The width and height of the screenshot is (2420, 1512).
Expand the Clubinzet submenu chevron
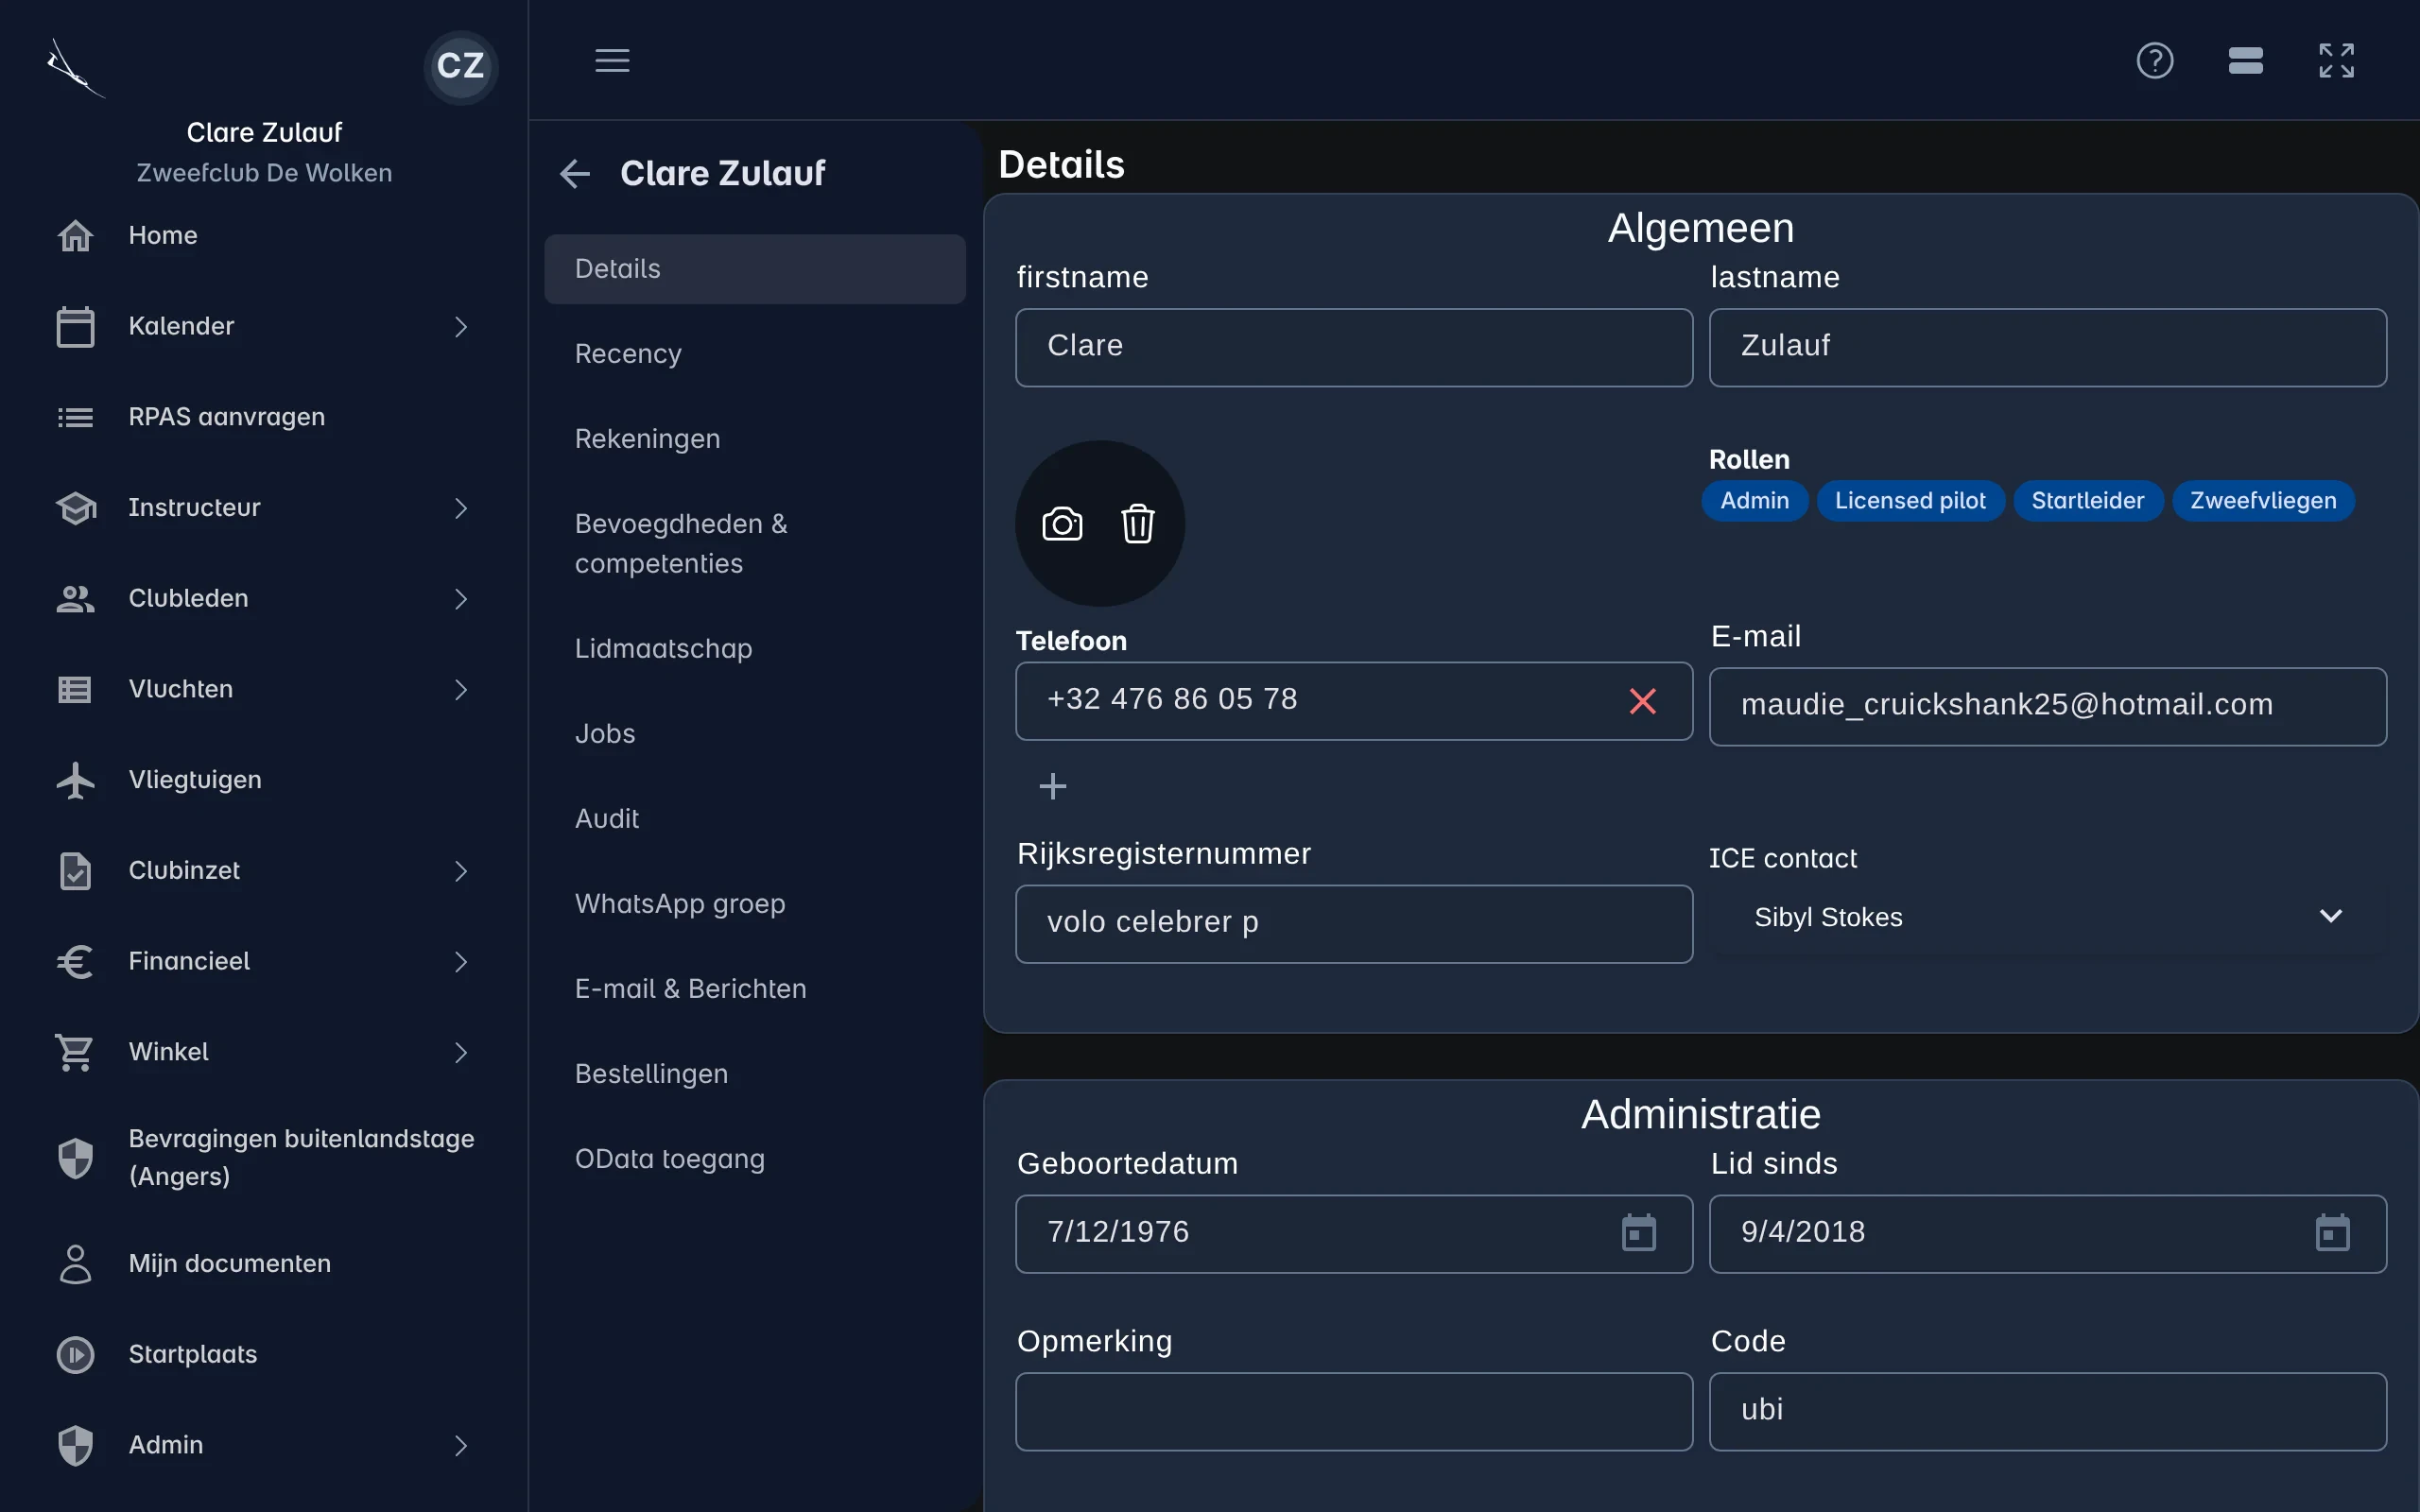point(461,871)
